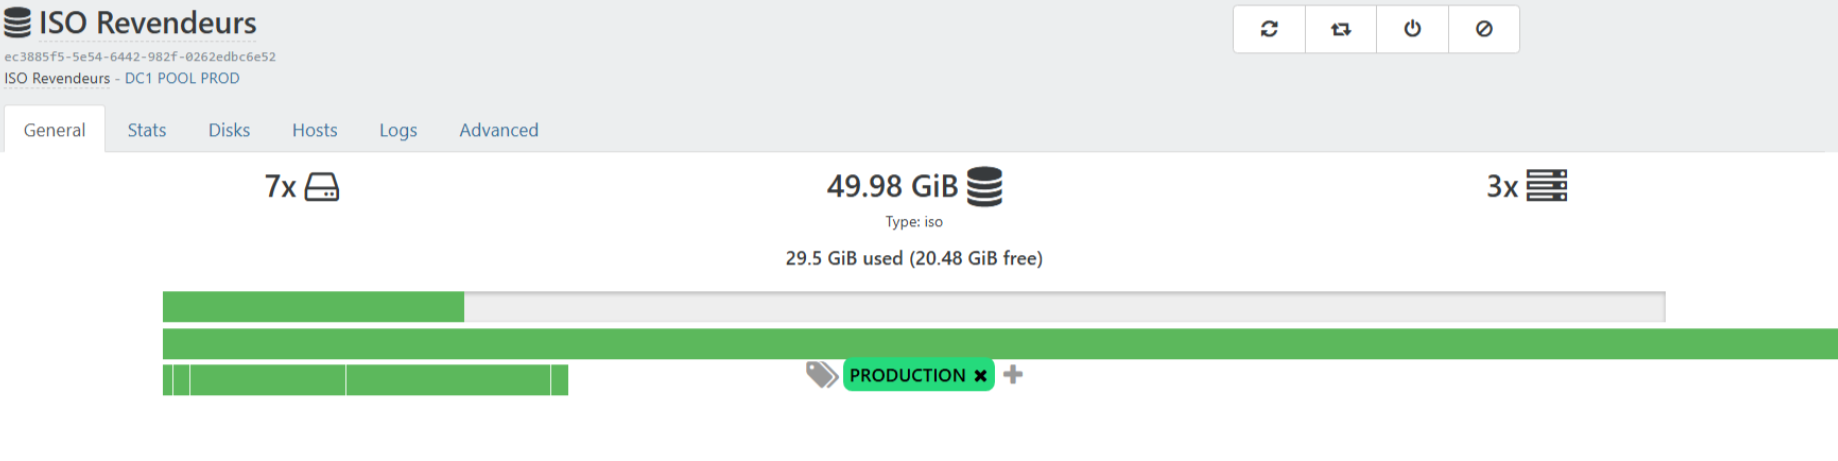This screenshot has height=461, width=1838.
Task: Click the database icon beside 49.98 GiB
Action: coord(984,187)
